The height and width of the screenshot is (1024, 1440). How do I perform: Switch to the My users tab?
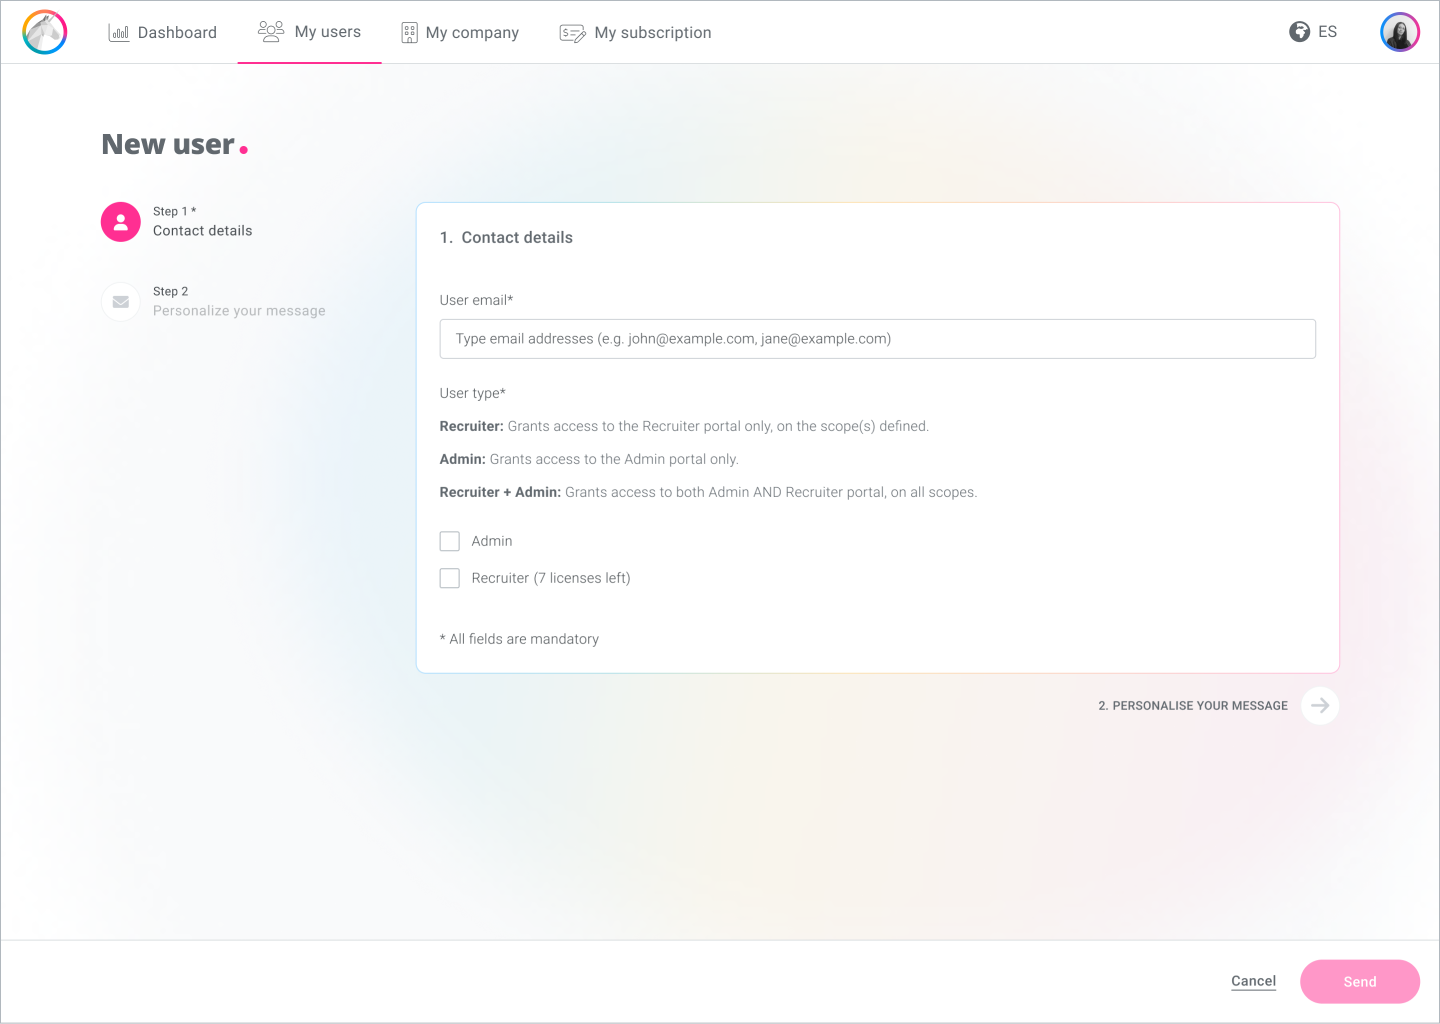309,32
